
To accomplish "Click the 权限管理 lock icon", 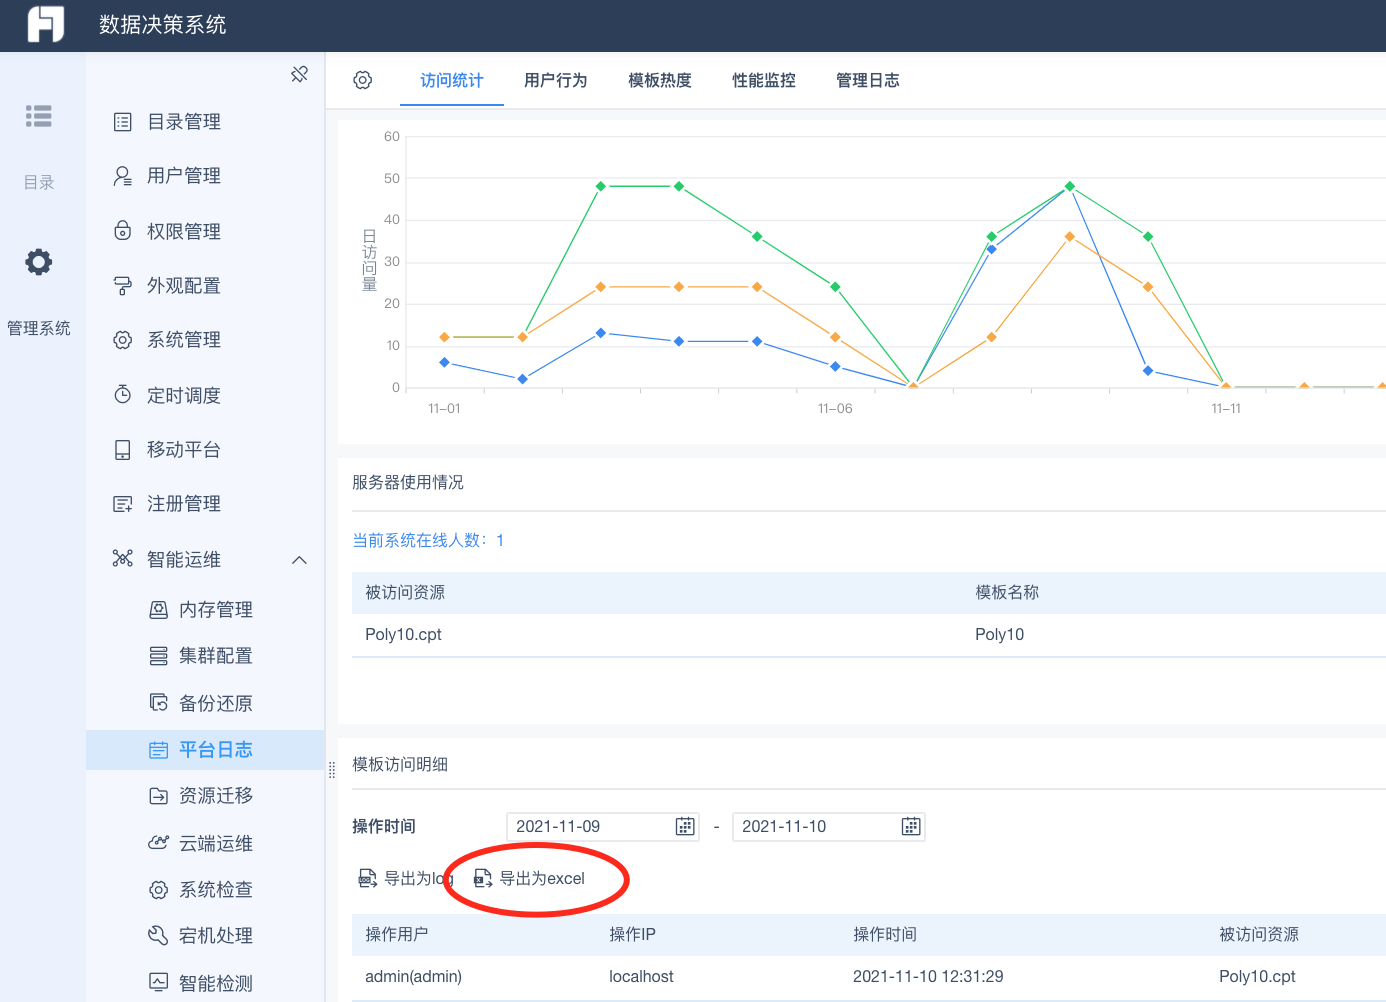I will 123,231.
